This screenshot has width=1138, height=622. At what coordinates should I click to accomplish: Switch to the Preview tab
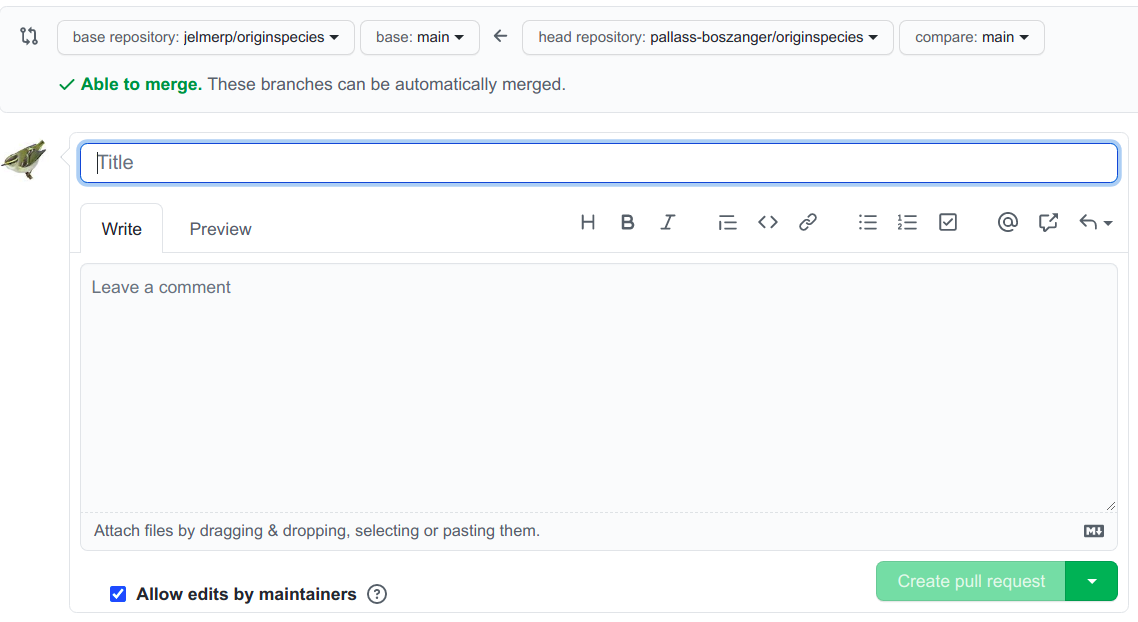tap(220, 229)
